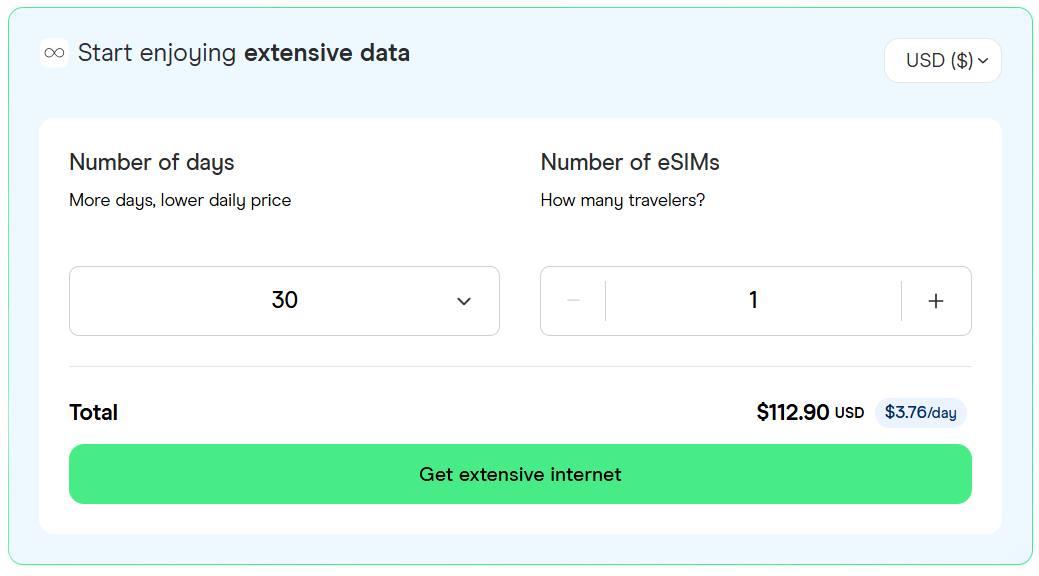Click the 'How many travelers?' text
The image size is (1039, 576).
click(x=623, y=200)
